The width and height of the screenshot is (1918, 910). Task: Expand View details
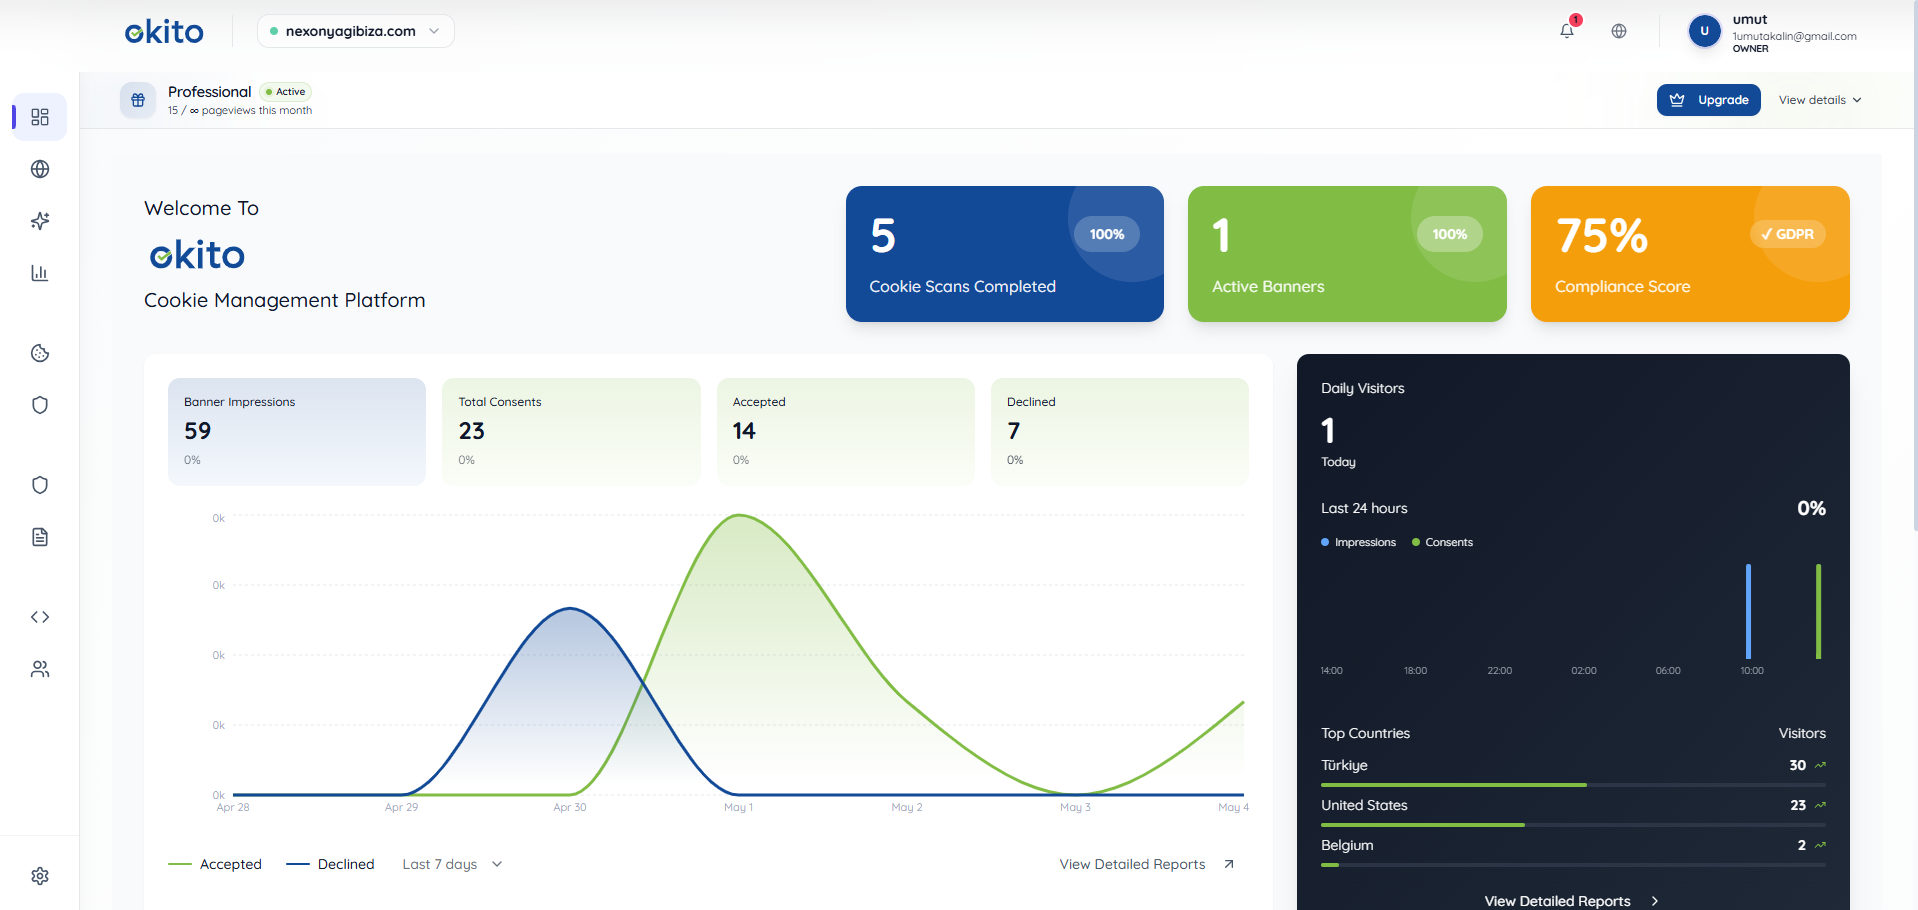1820,100
